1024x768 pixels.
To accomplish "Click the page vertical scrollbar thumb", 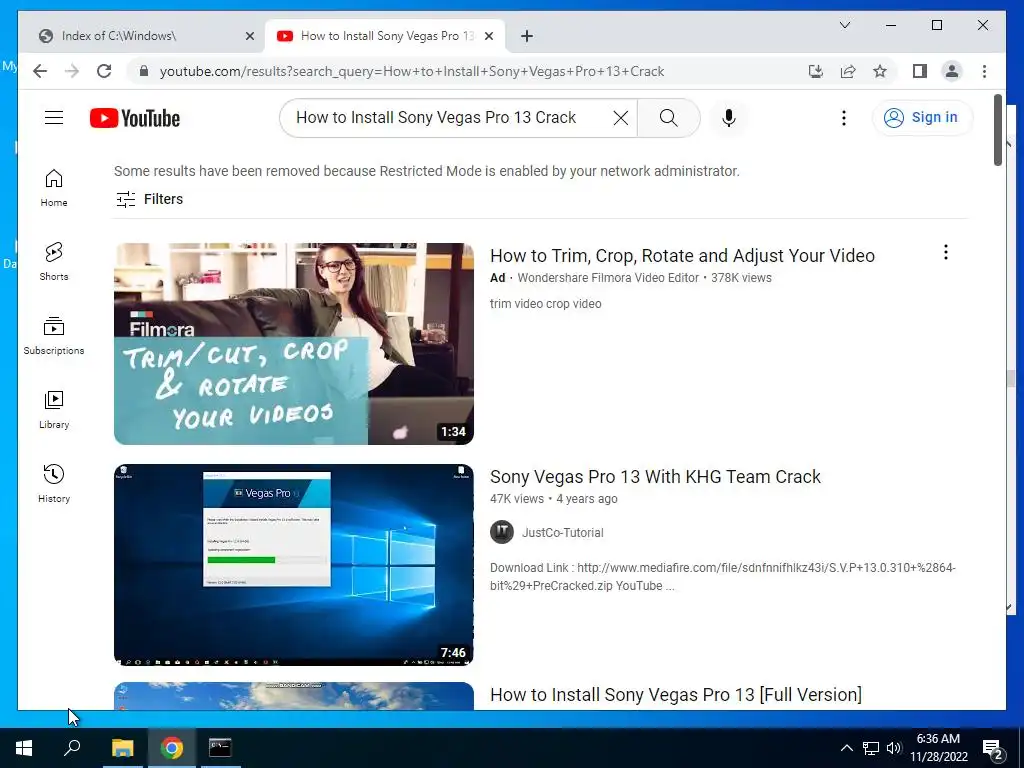I will pos(998,130).
